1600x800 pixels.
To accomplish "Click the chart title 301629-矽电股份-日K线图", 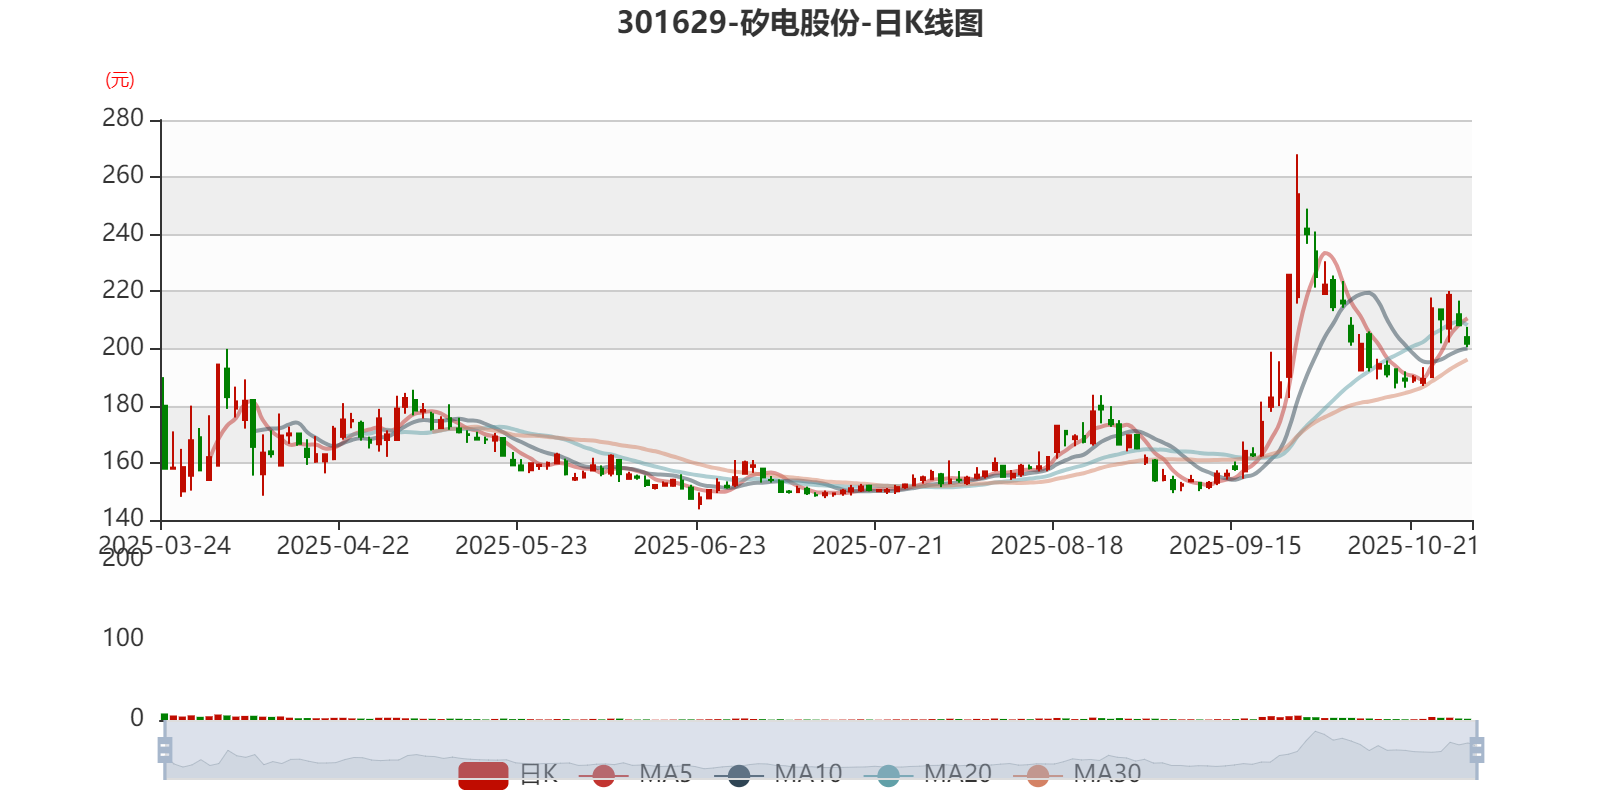I will (x=800, y=23).
